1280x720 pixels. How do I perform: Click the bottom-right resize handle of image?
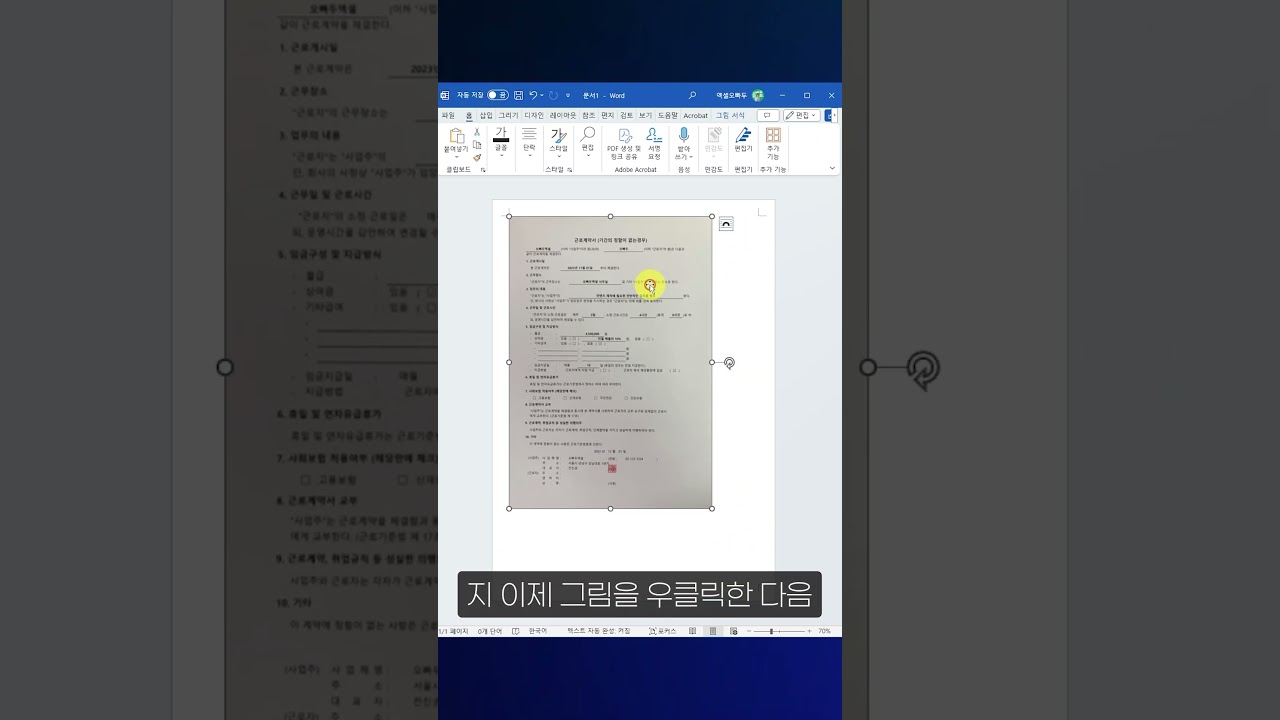coord(712,508)
